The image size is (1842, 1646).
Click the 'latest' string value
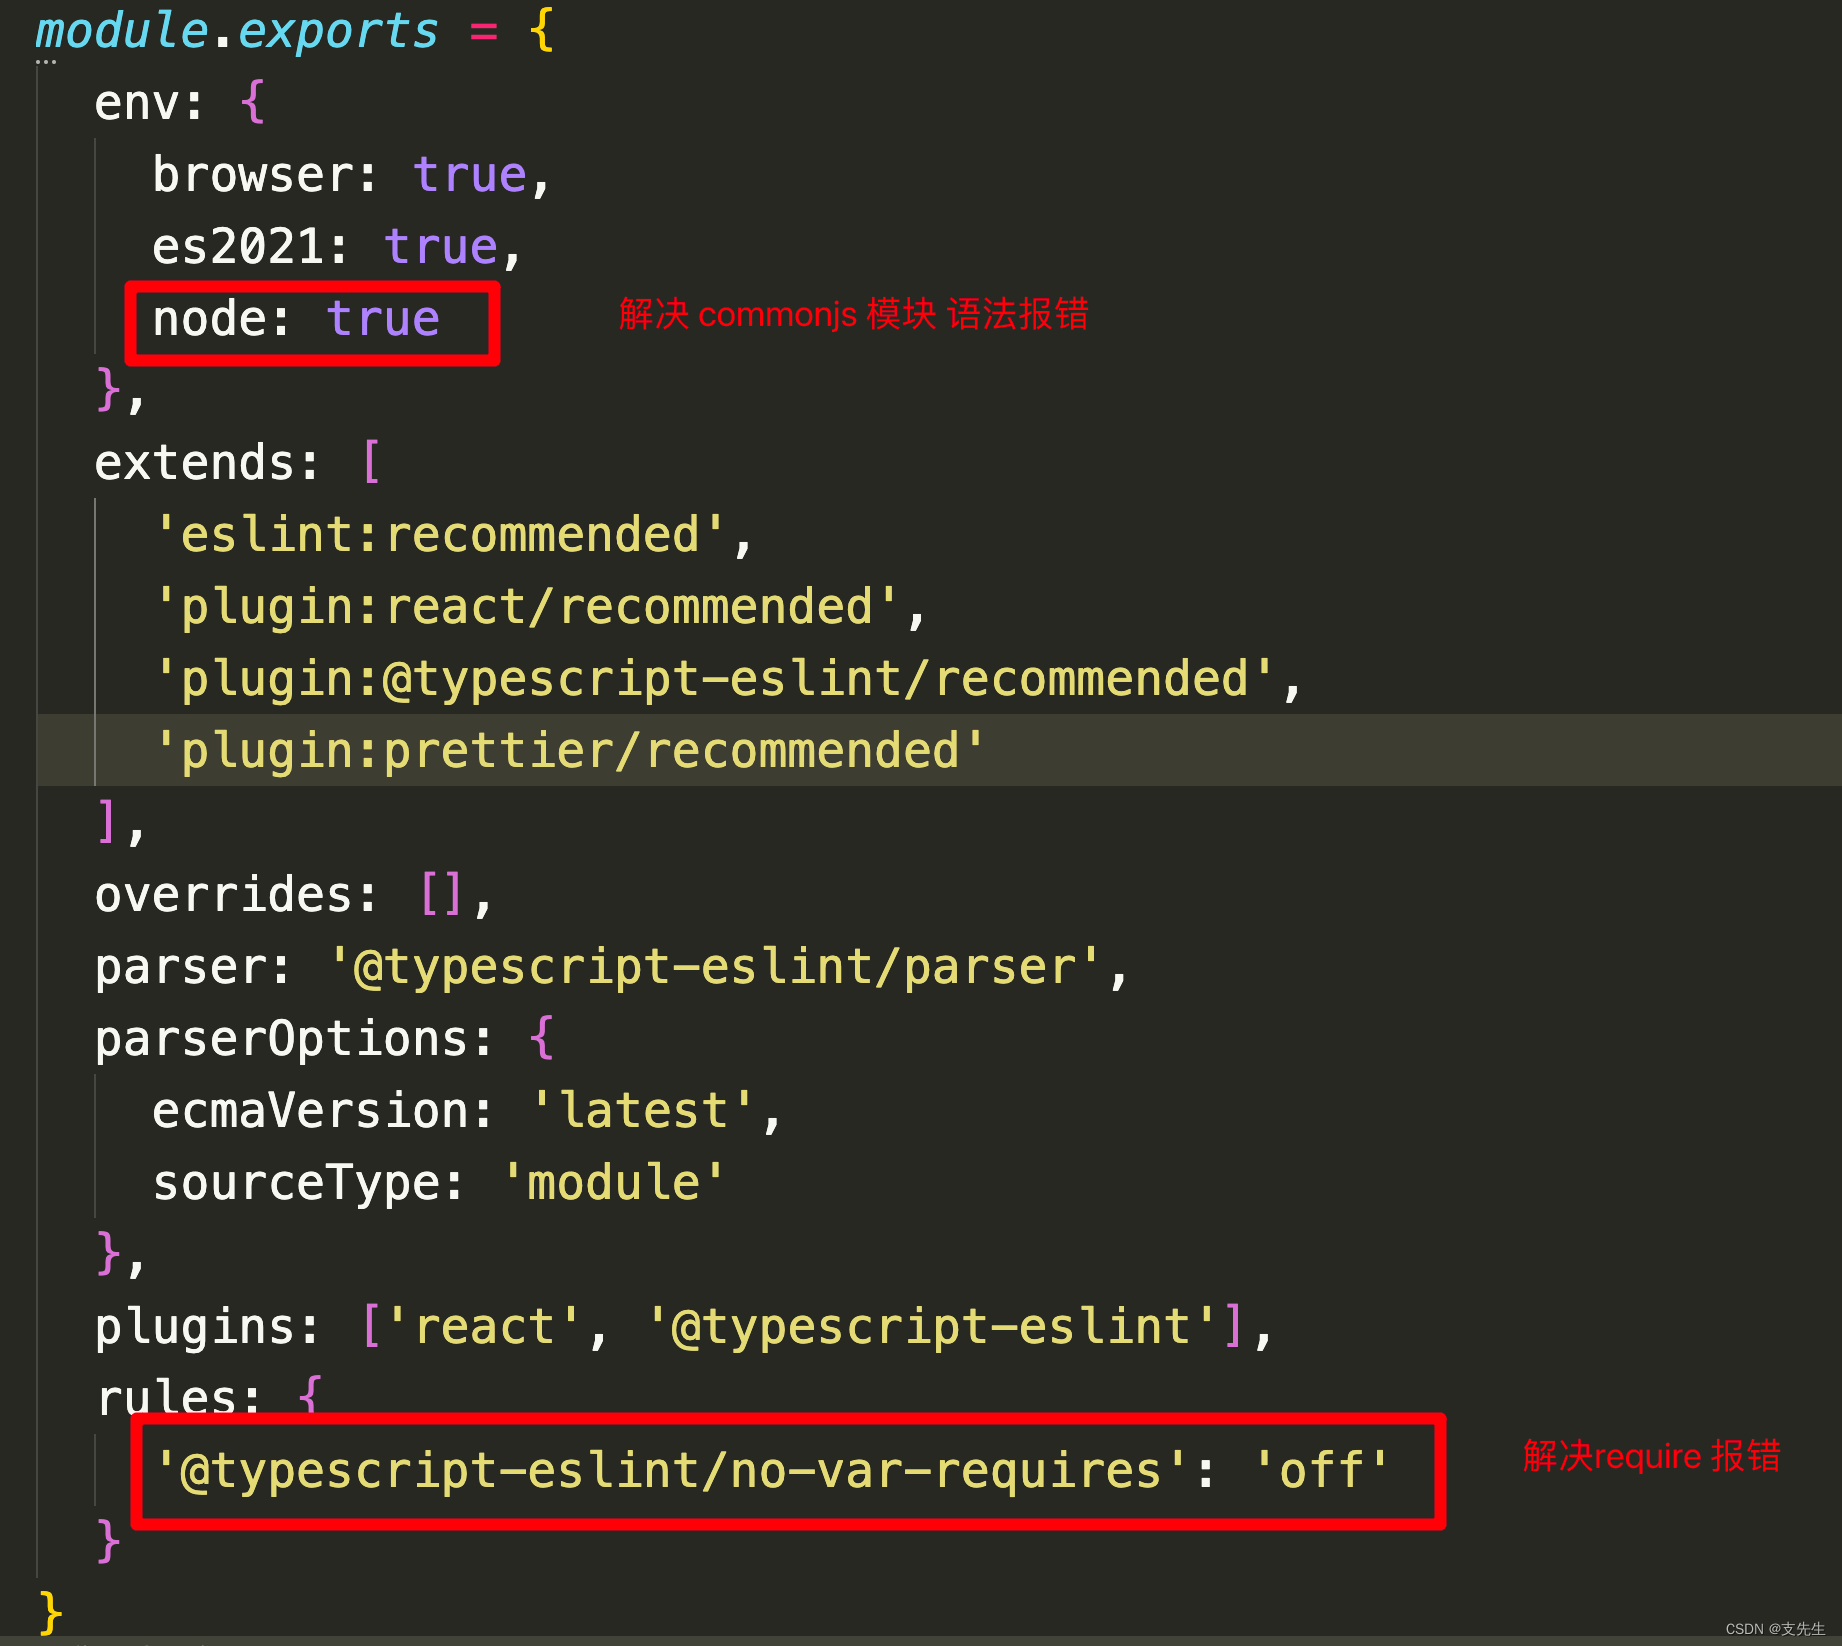(x=643, y=1111)
